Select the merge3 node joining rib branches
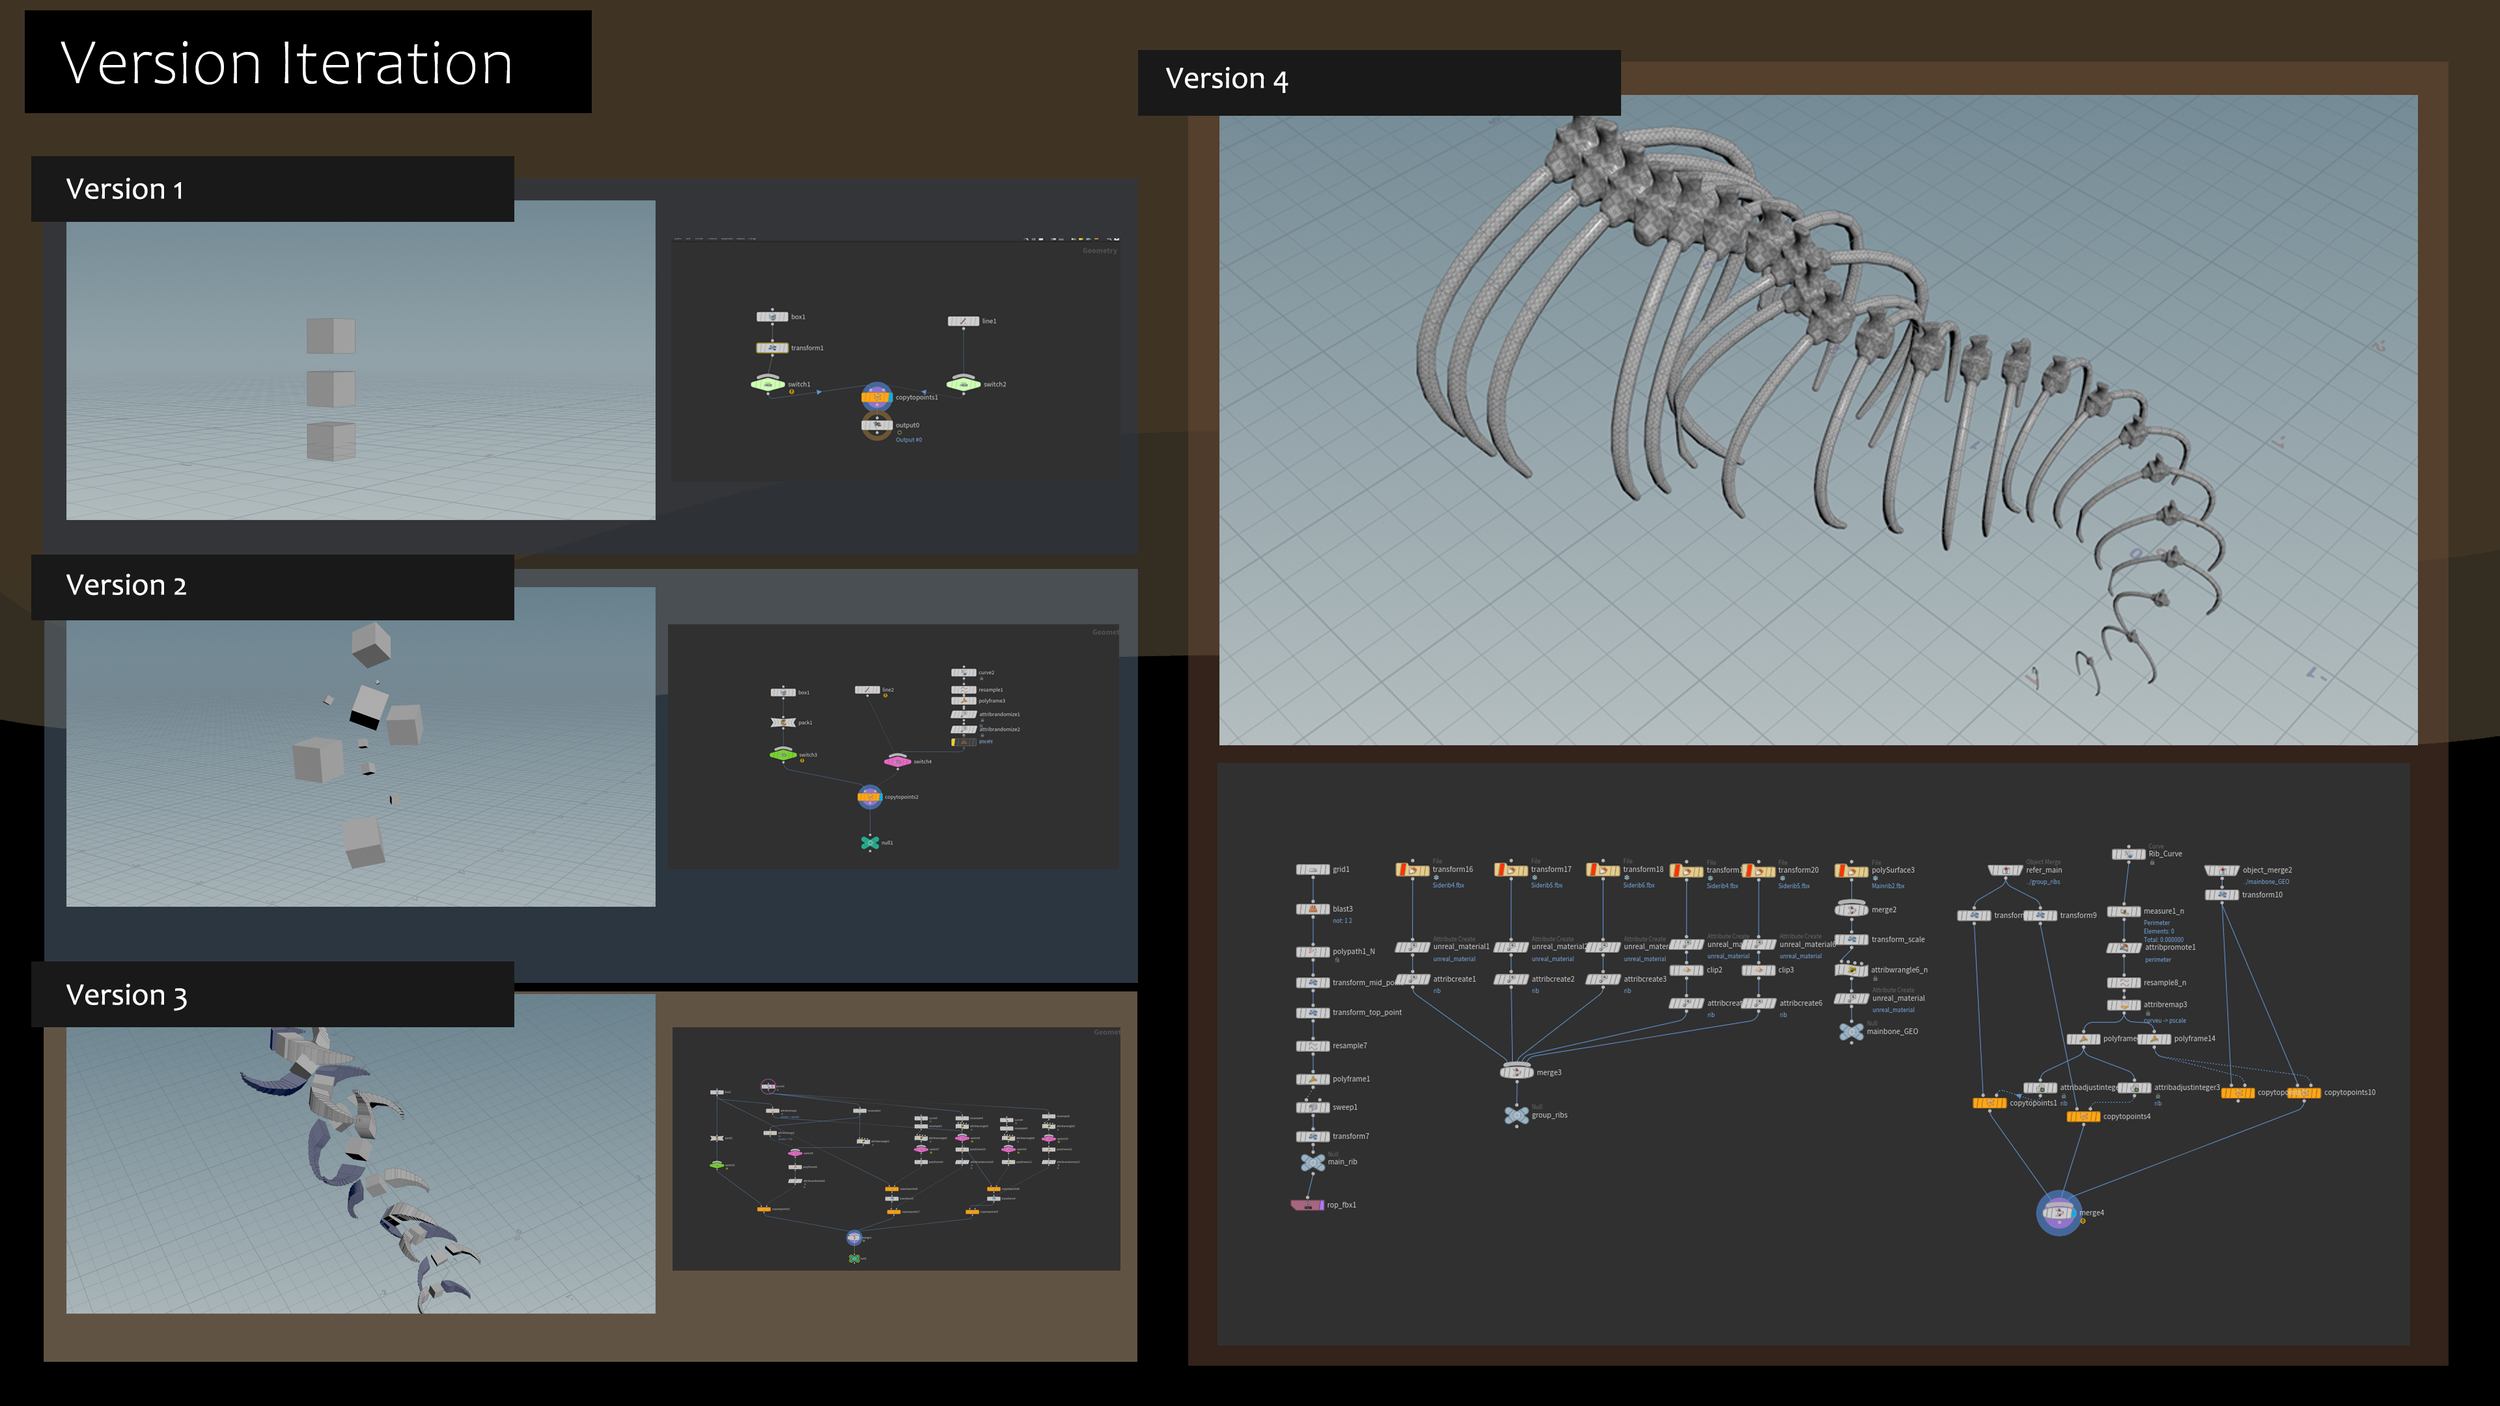The height and width of the screenshot is (1406, 2500). (1516, 1072)
